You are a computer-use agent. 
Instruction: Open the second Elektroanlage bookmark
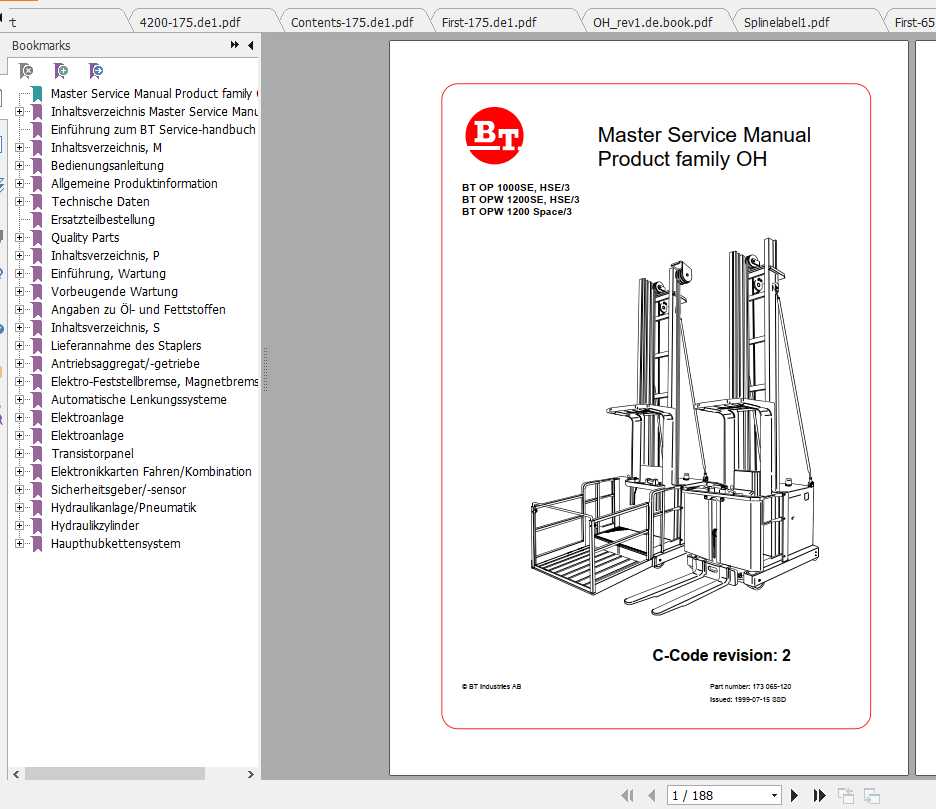pos(87,435)
